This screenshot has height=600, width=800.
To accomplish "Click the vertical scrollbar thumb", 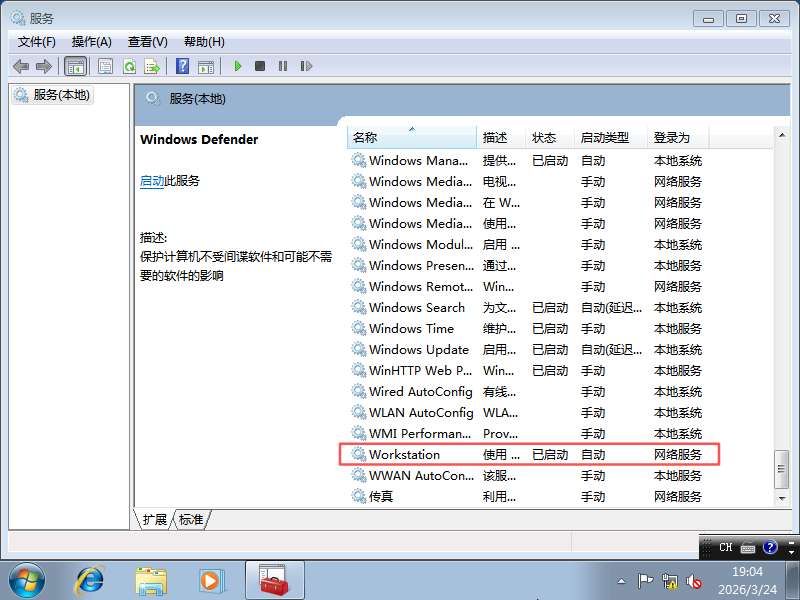I will [782, 469].
